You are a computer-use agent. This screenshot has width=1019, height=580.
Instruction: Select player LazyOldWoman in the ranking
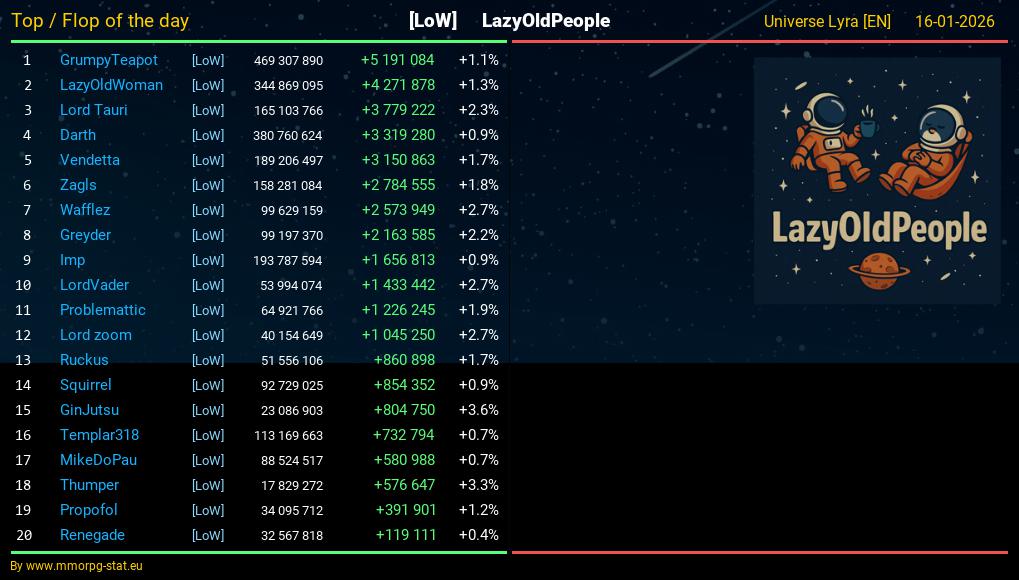(x=111, y=85)
